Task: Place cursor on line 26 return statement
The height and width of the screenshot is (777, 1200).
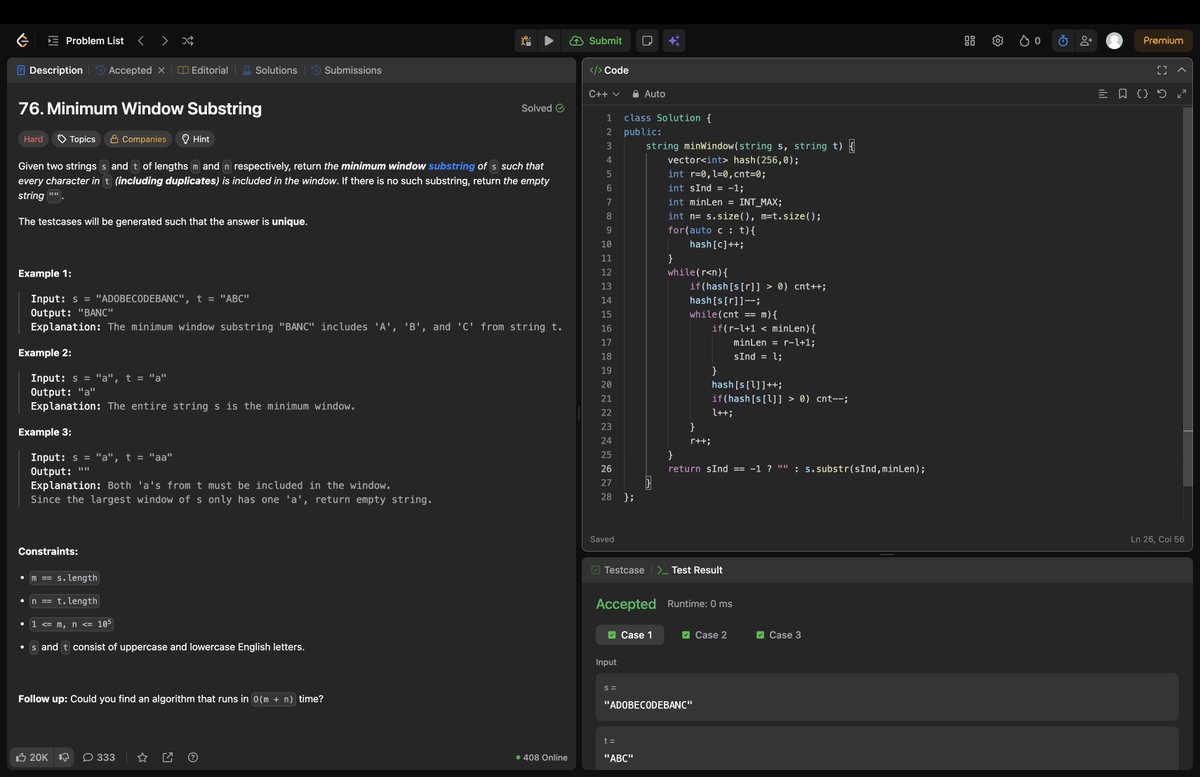Action: click(x=796, y=468)
